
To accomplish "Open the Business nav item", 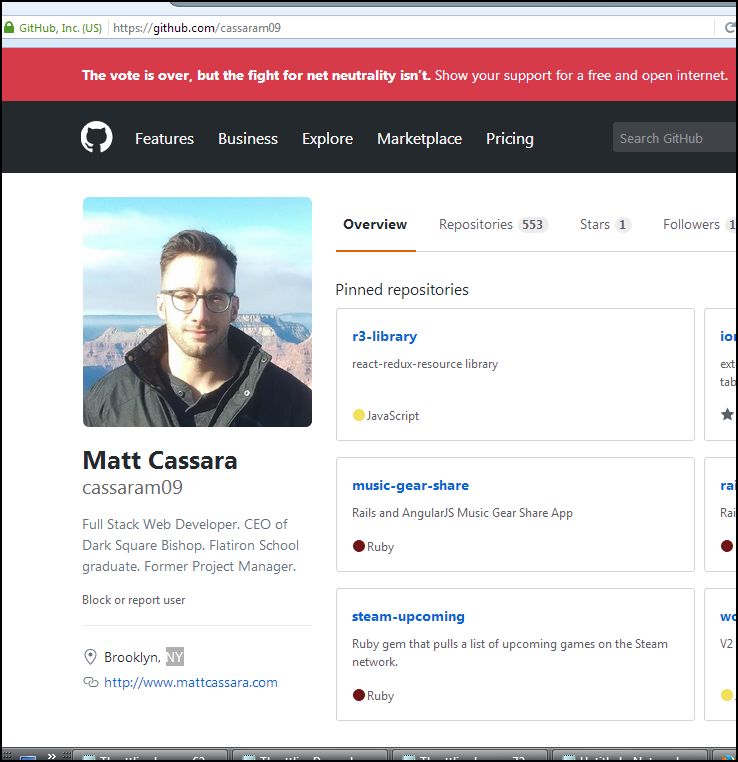I will click(x=248, y=139).
